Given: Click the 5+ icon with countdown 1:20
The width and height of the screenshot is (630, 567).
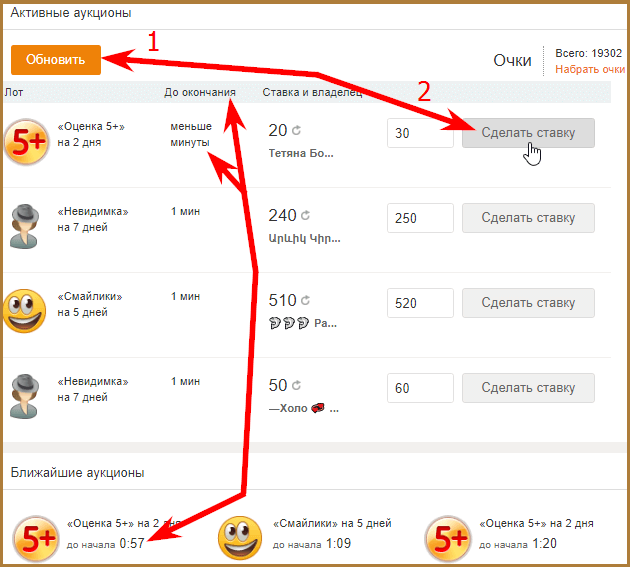Looking at the screenshot, I should pyautogui.click(x=448, y=538).
